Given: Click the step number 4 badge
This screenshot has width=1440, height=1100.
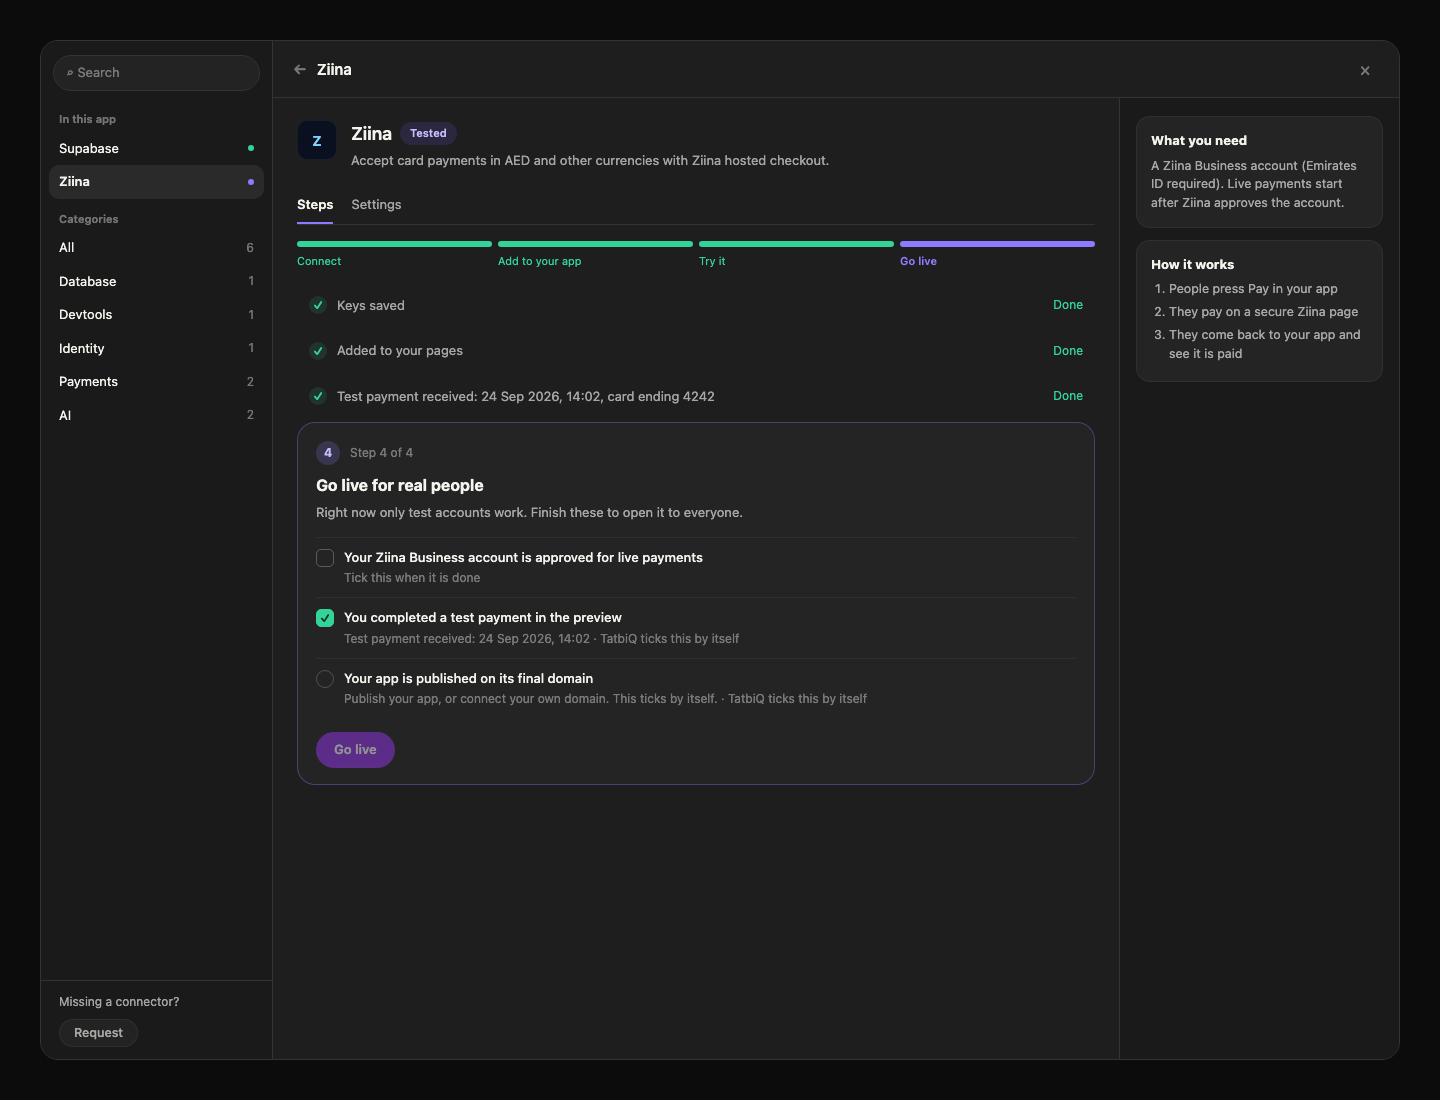Looking at the screenshot, I should click(328, 453).
